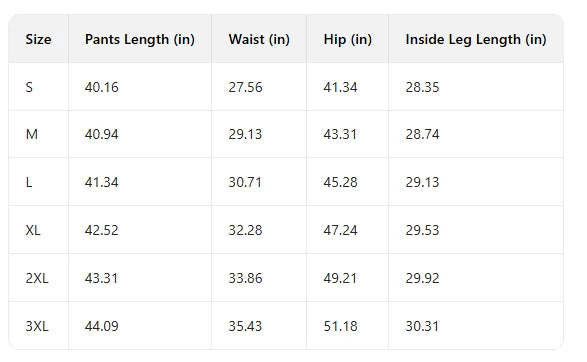The image size is (587, 362).
Task: Click pants length value 44.09
Action: point(101,326)
